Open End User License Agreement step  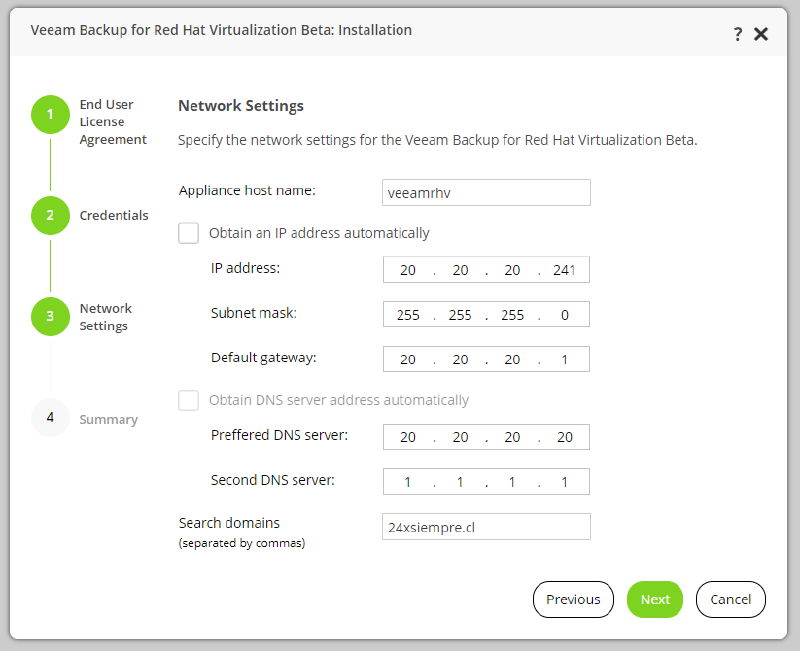(113, 122)
